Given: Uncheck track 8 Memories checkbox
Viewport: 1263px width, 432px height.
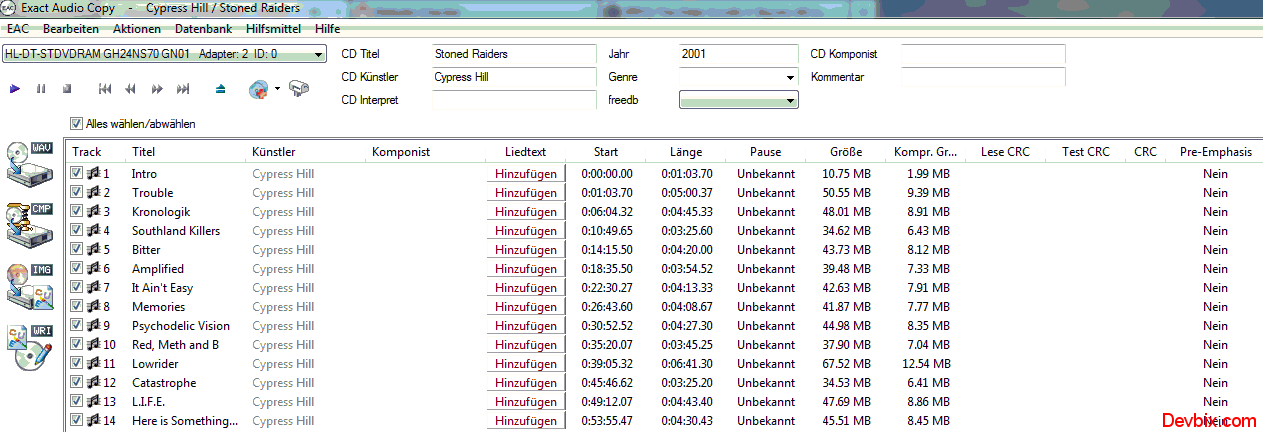Looking at the screenshot, I should [x=77, y=307].
